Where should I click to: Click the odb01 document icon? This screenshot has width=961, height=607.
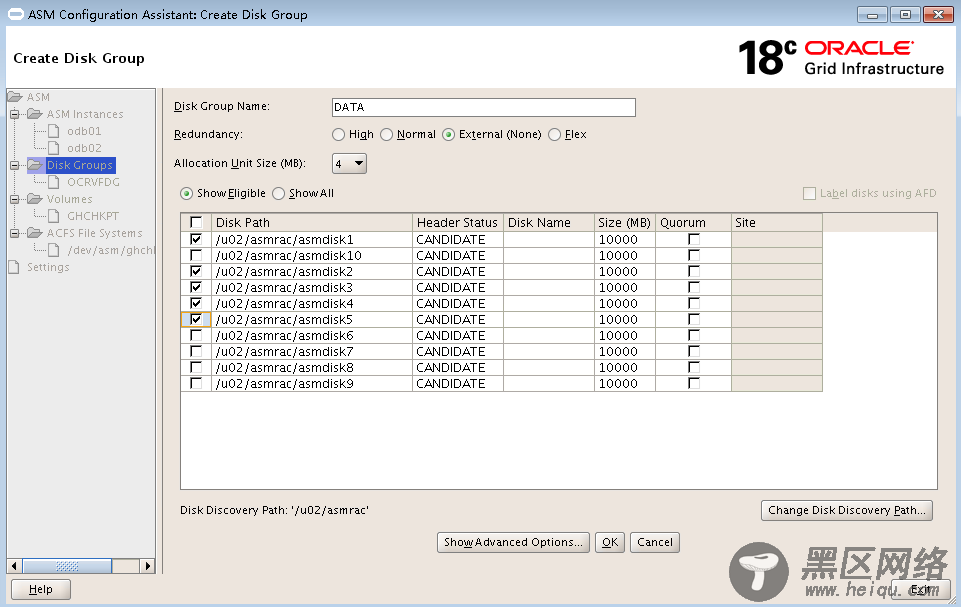pos(54,131)
